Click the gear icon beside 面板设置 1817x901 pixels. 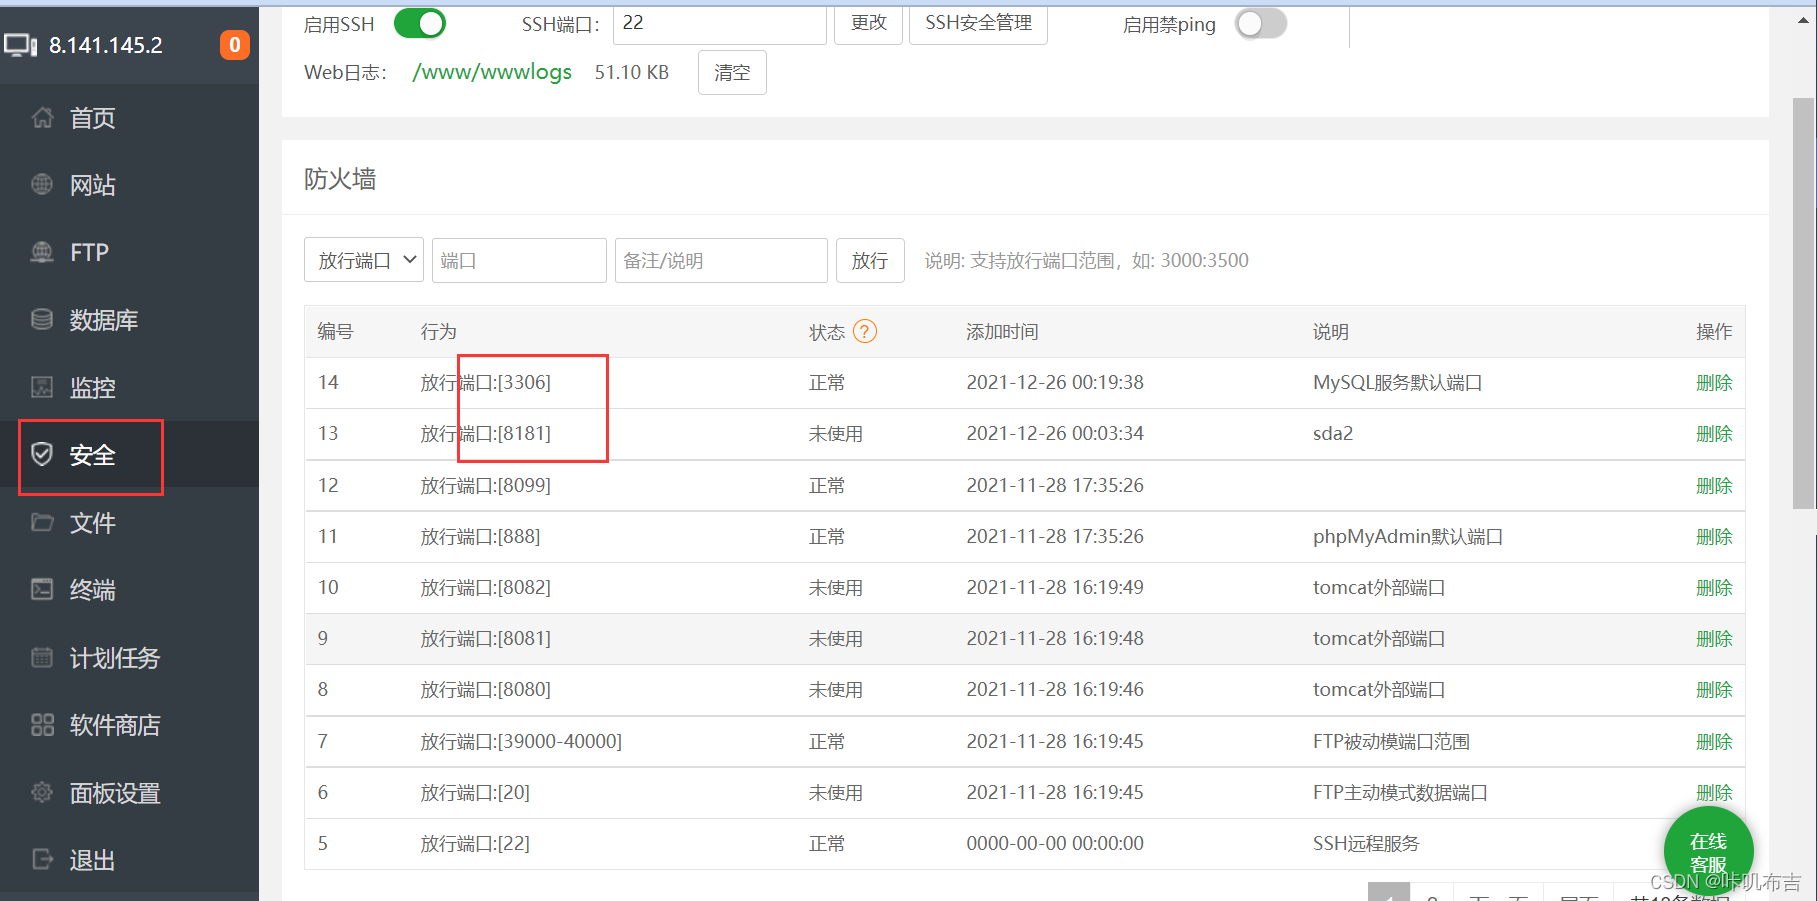pos(42,793)
